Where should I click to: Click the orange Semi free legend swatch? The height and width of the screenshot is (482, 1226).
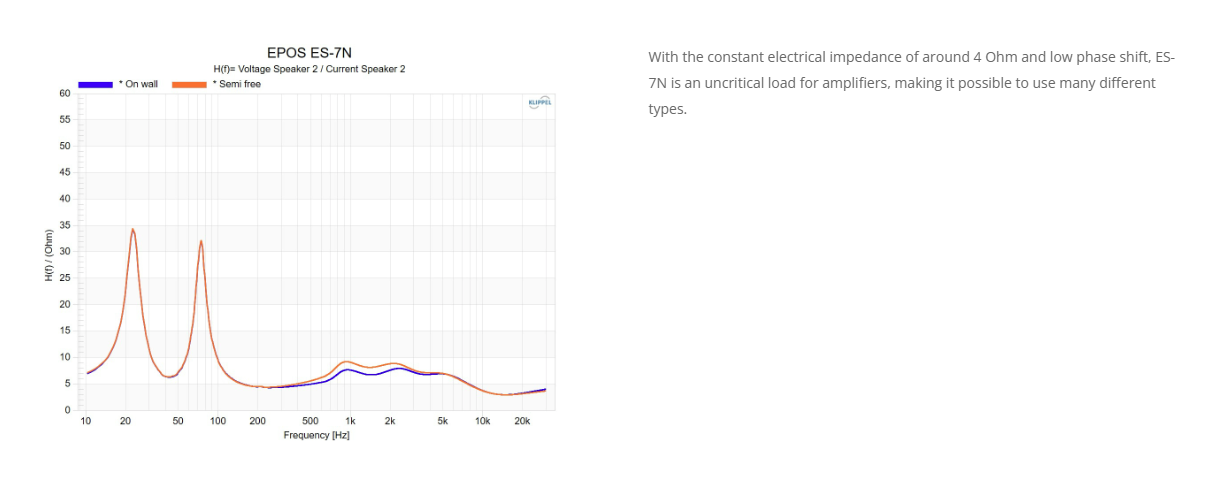(x=189, y=84)
